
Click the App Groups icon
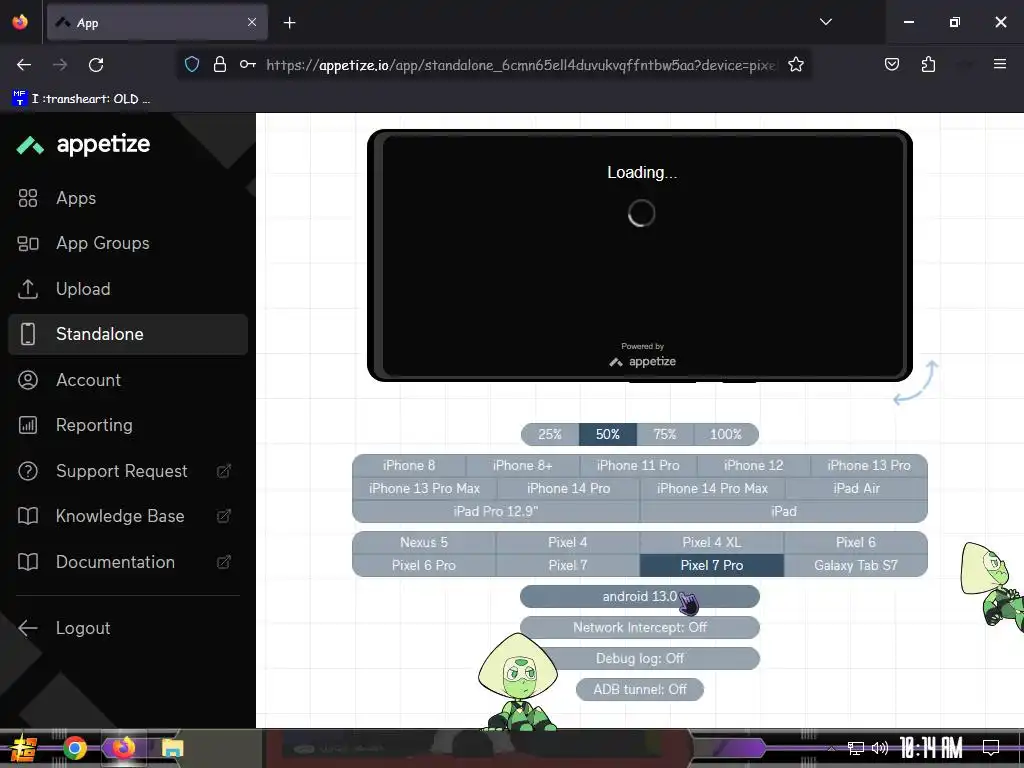point(27,244)
